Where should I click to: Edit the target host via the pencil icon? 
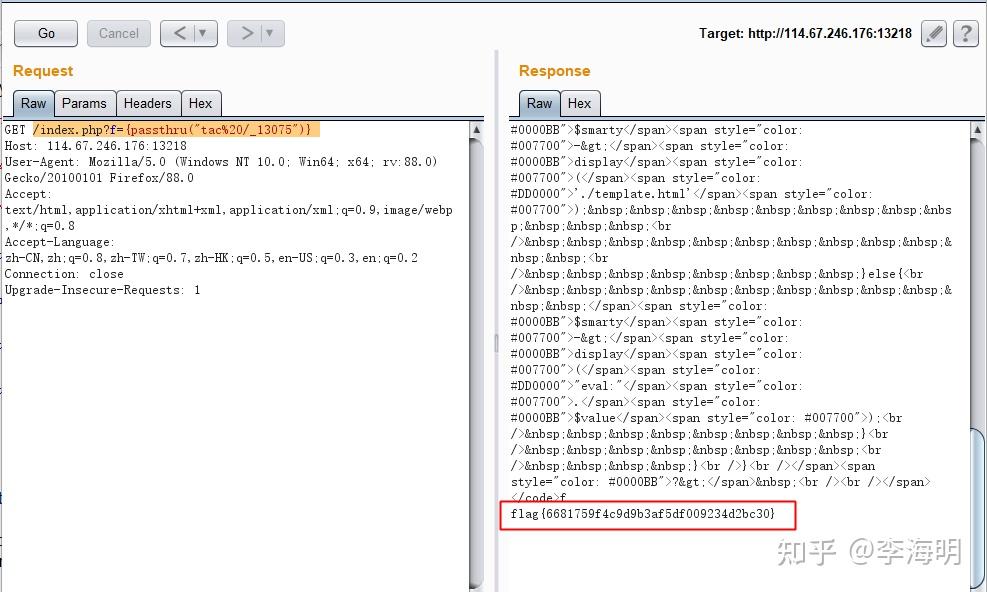(933, 33)
